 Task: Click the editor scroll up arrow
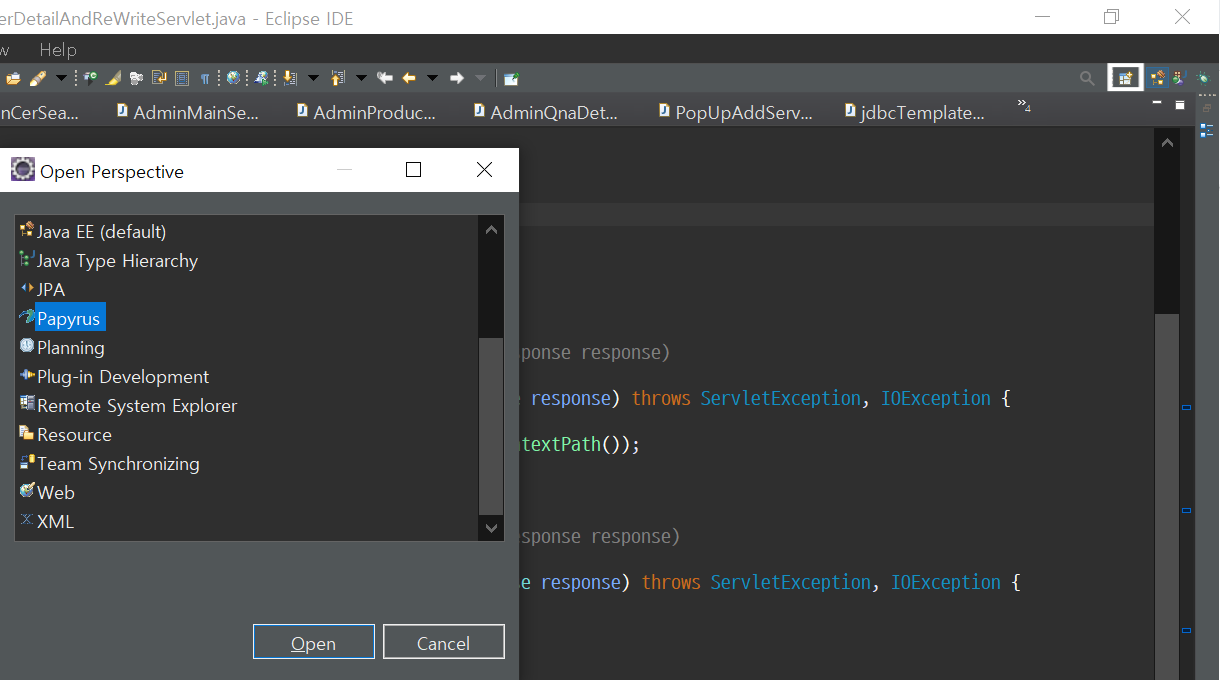(1167, 143)
